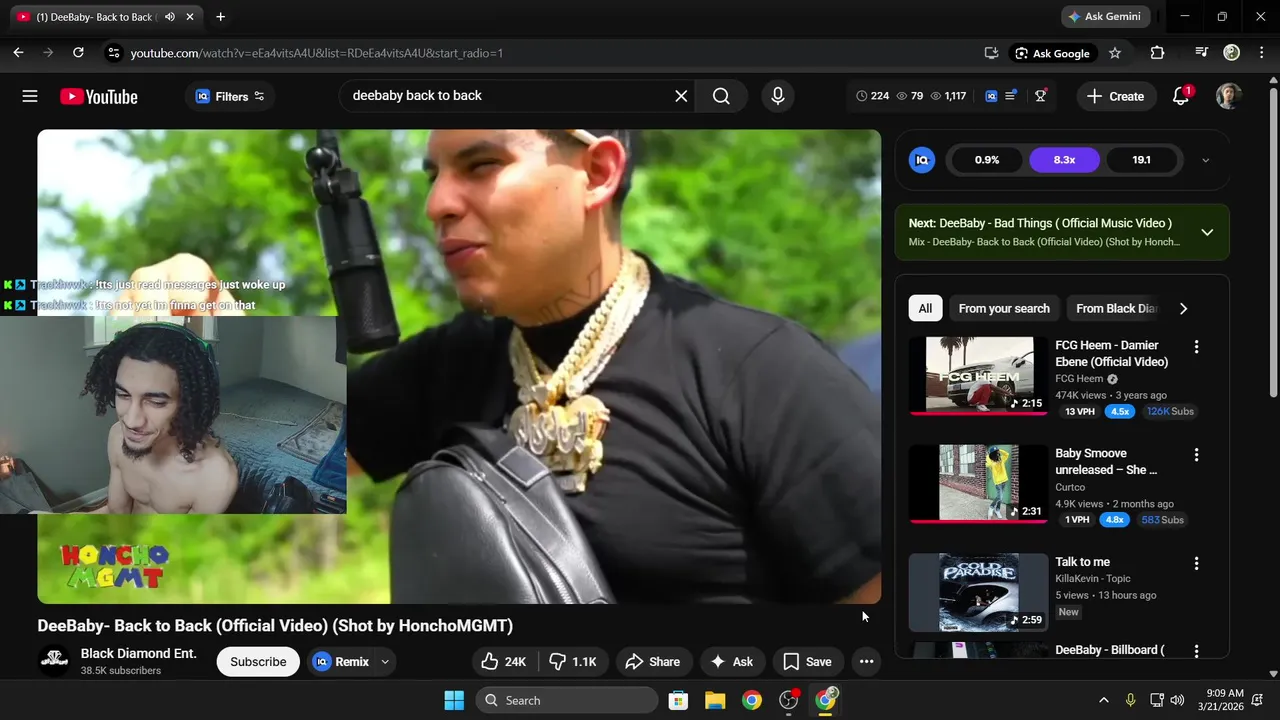Open Black Diamond Ent. channel avatar
The image size is (1280, 720).
pos(54,661)
